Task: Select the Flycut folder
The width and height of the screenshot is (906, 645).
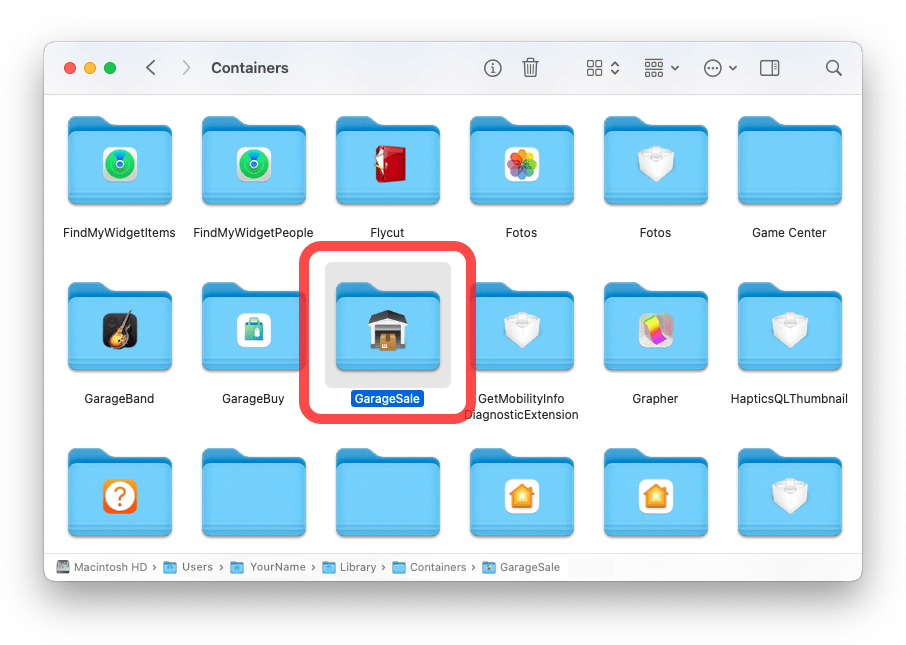Action: (x=388, y=161)
